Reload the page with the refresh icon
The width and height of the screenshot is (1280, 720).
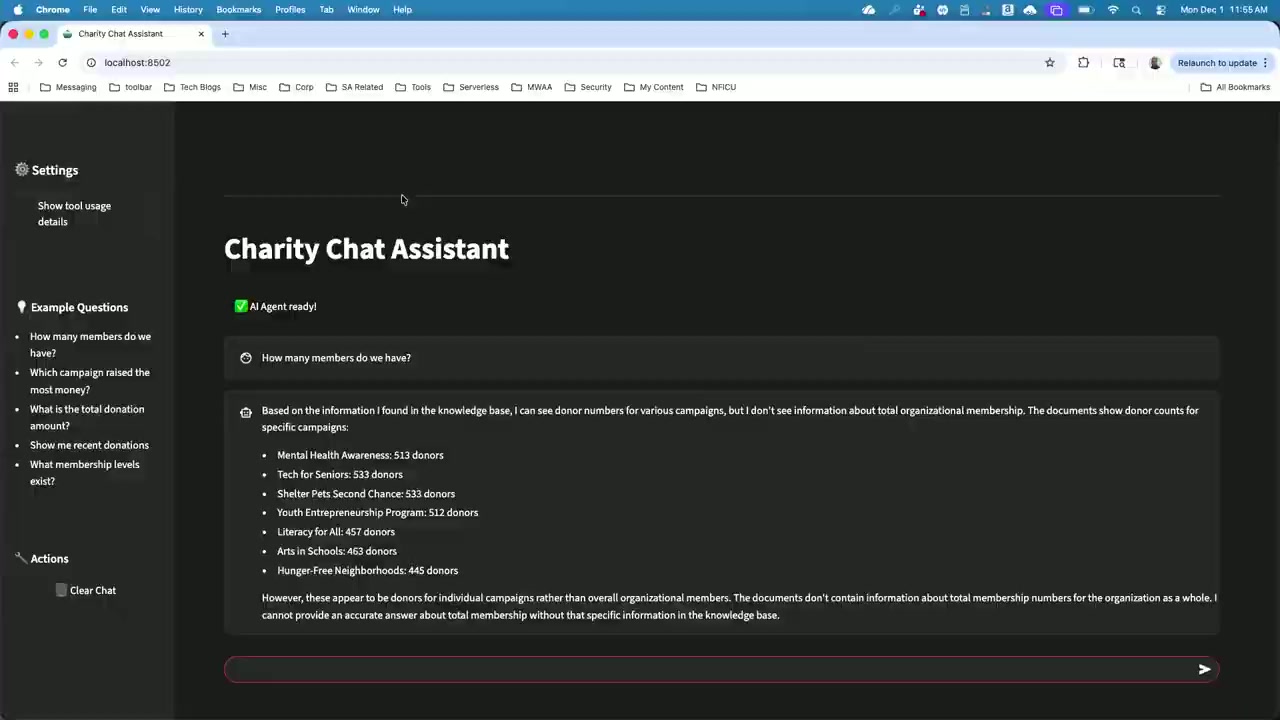[x=62, y=63]
